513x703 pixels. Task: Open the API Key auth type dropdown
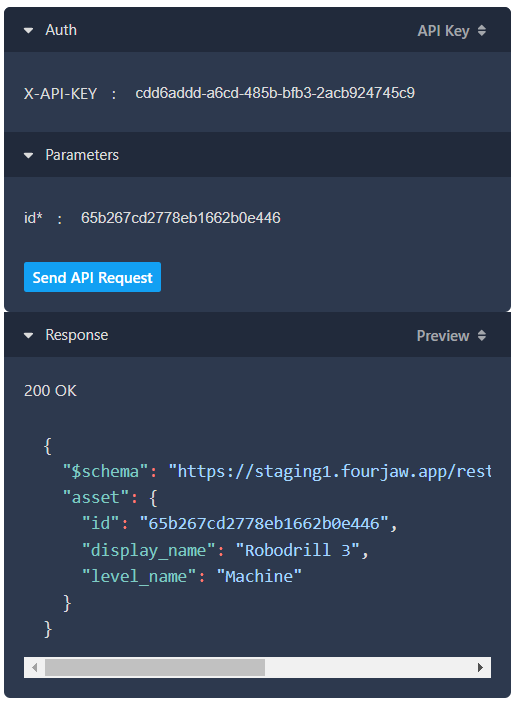point(452,31)
